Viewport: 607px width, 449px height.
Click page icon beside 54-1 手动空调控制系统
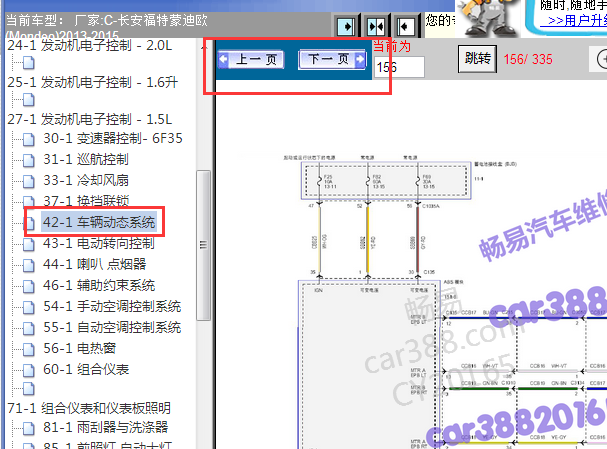pos(29,307)
